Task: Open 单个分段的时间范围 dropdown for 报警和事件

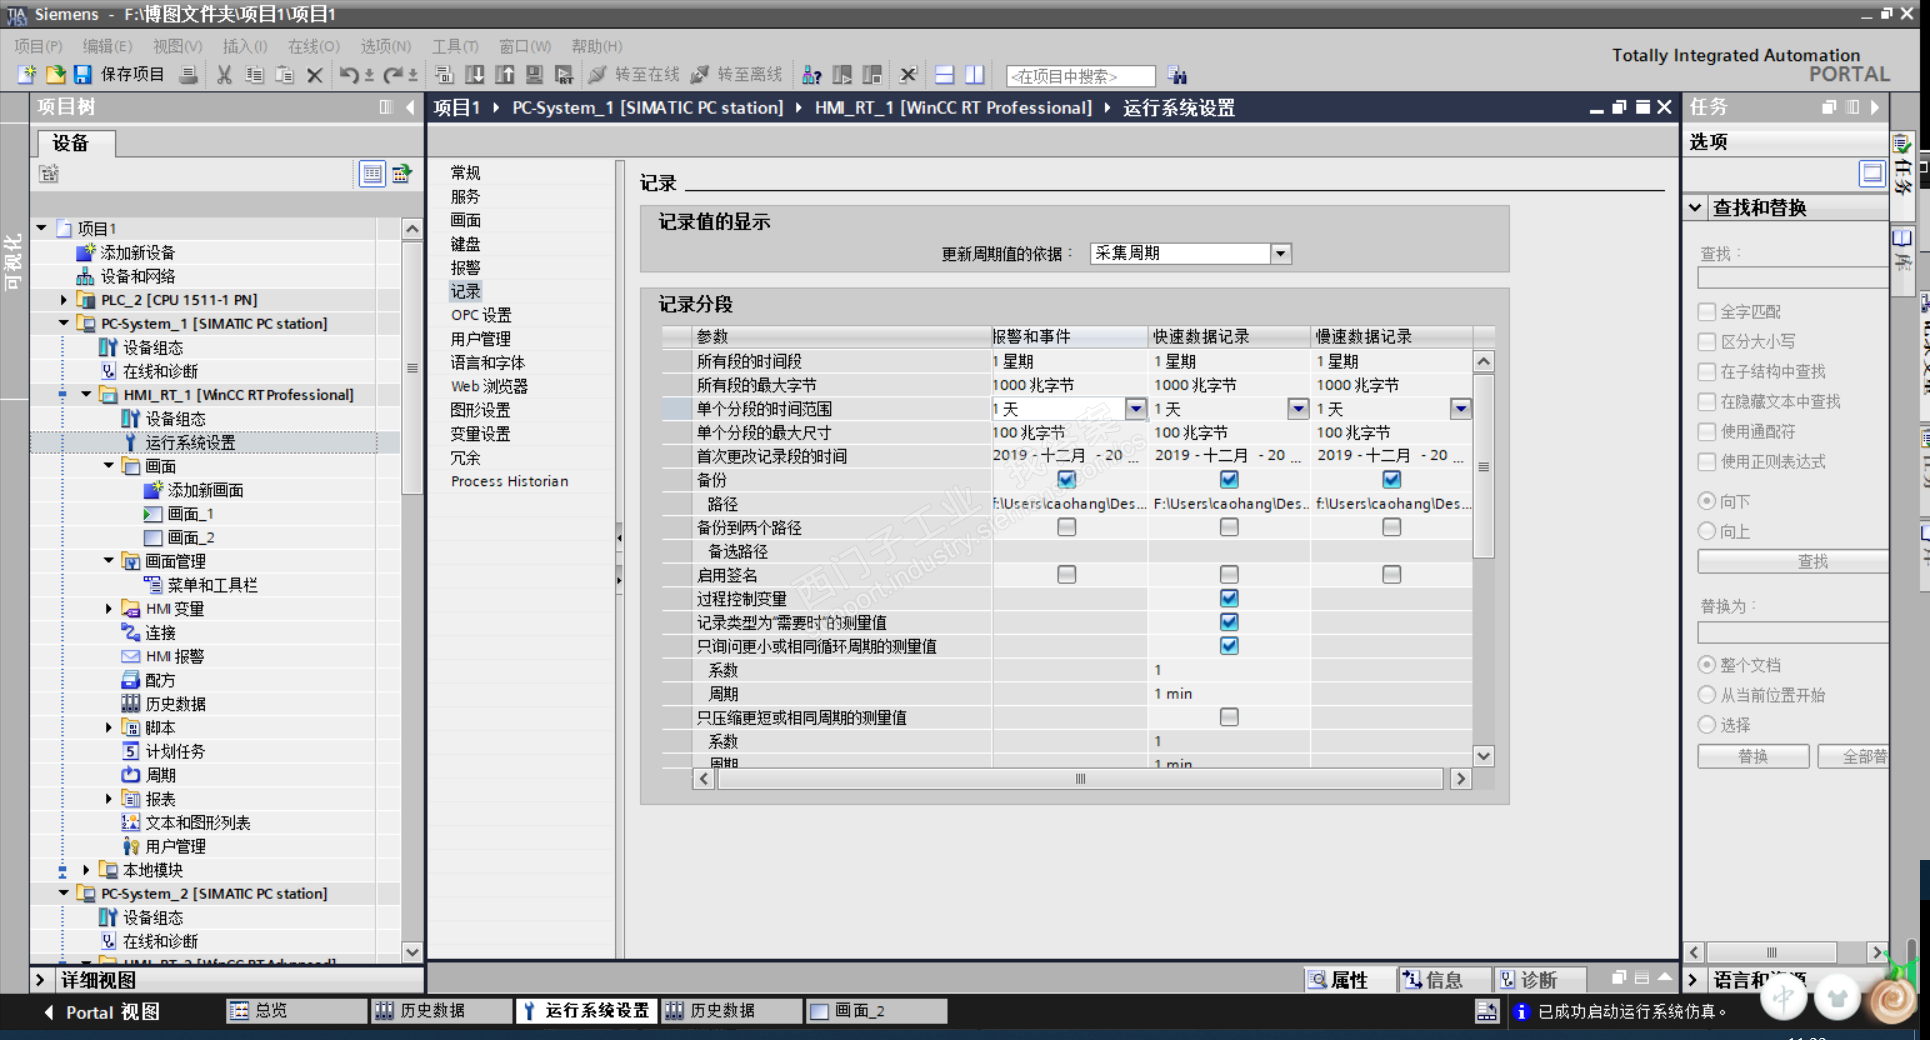Action: (x=1135, y=408)
